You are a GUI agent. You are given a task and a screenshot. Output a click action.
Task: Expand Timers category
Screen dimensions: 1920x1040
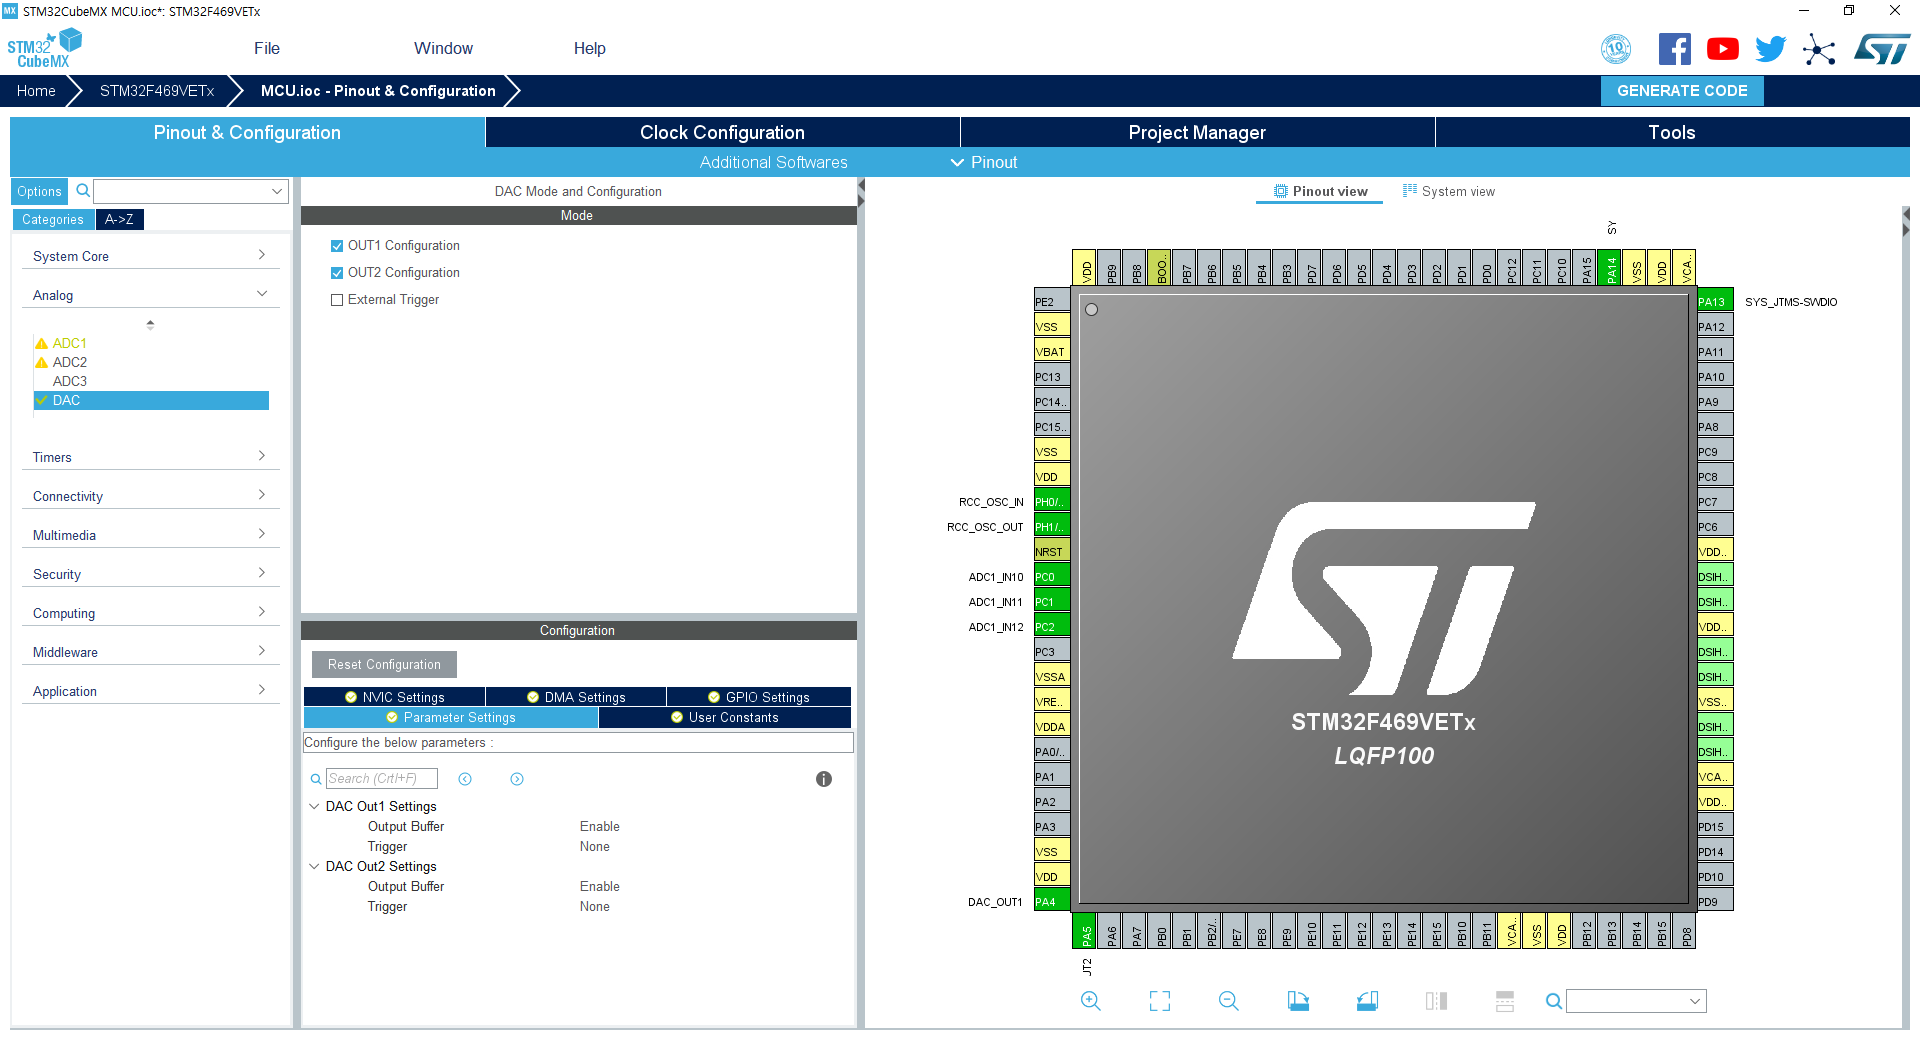[150, 457]
